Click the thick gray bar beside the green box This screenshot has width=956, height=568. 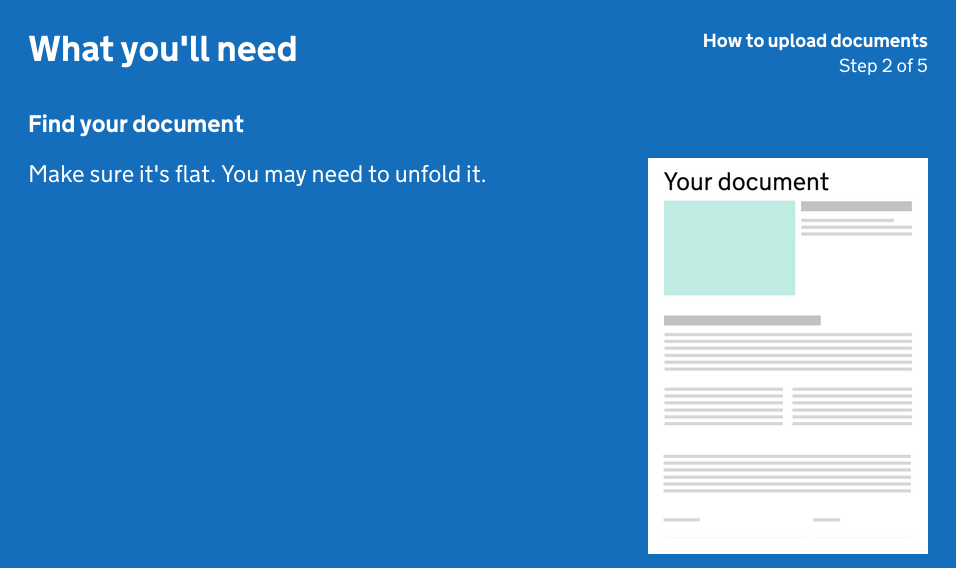pyautogui.click(x=856, y=206)
